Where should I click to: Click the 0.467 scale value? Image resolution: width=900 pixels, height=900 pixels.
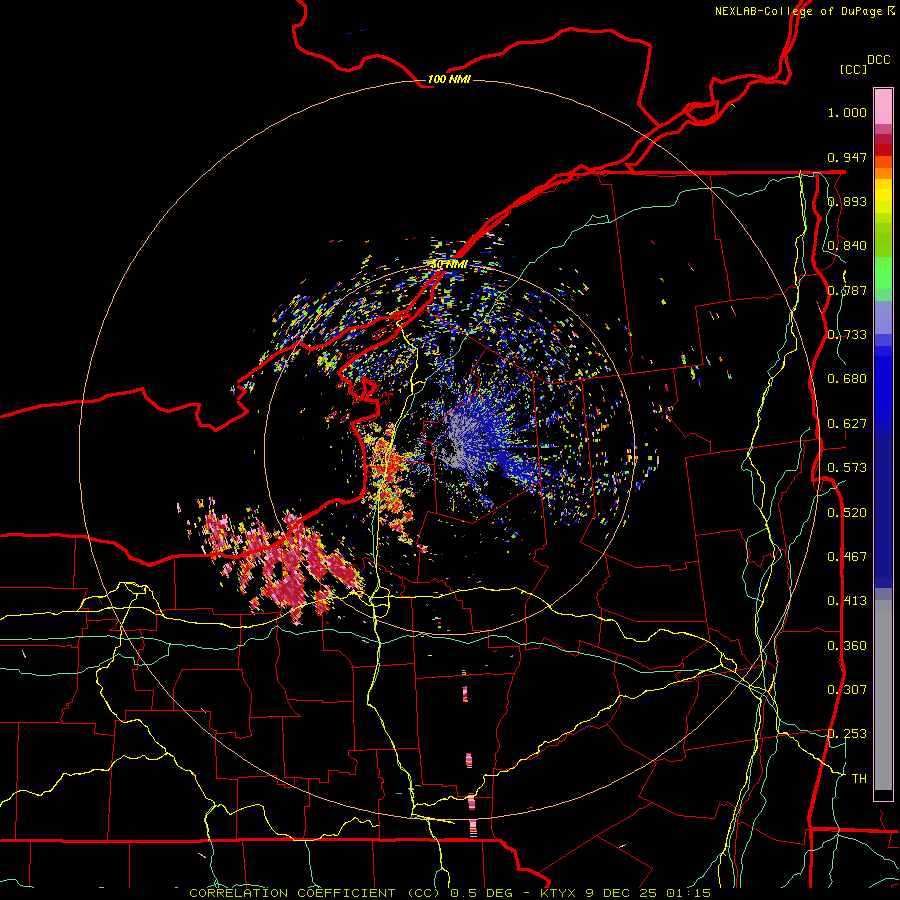[847, 557]
